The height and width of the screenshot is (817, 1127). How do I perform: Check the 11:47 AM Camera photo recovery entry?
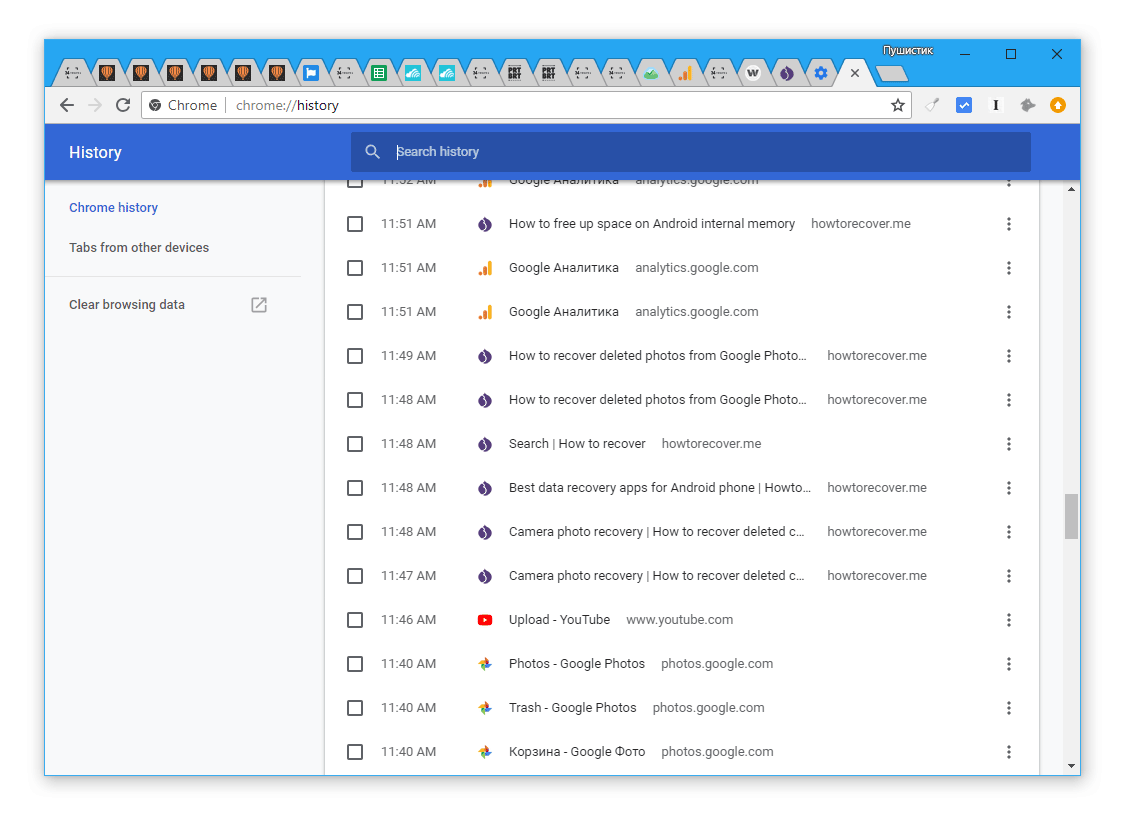point(355,576)
